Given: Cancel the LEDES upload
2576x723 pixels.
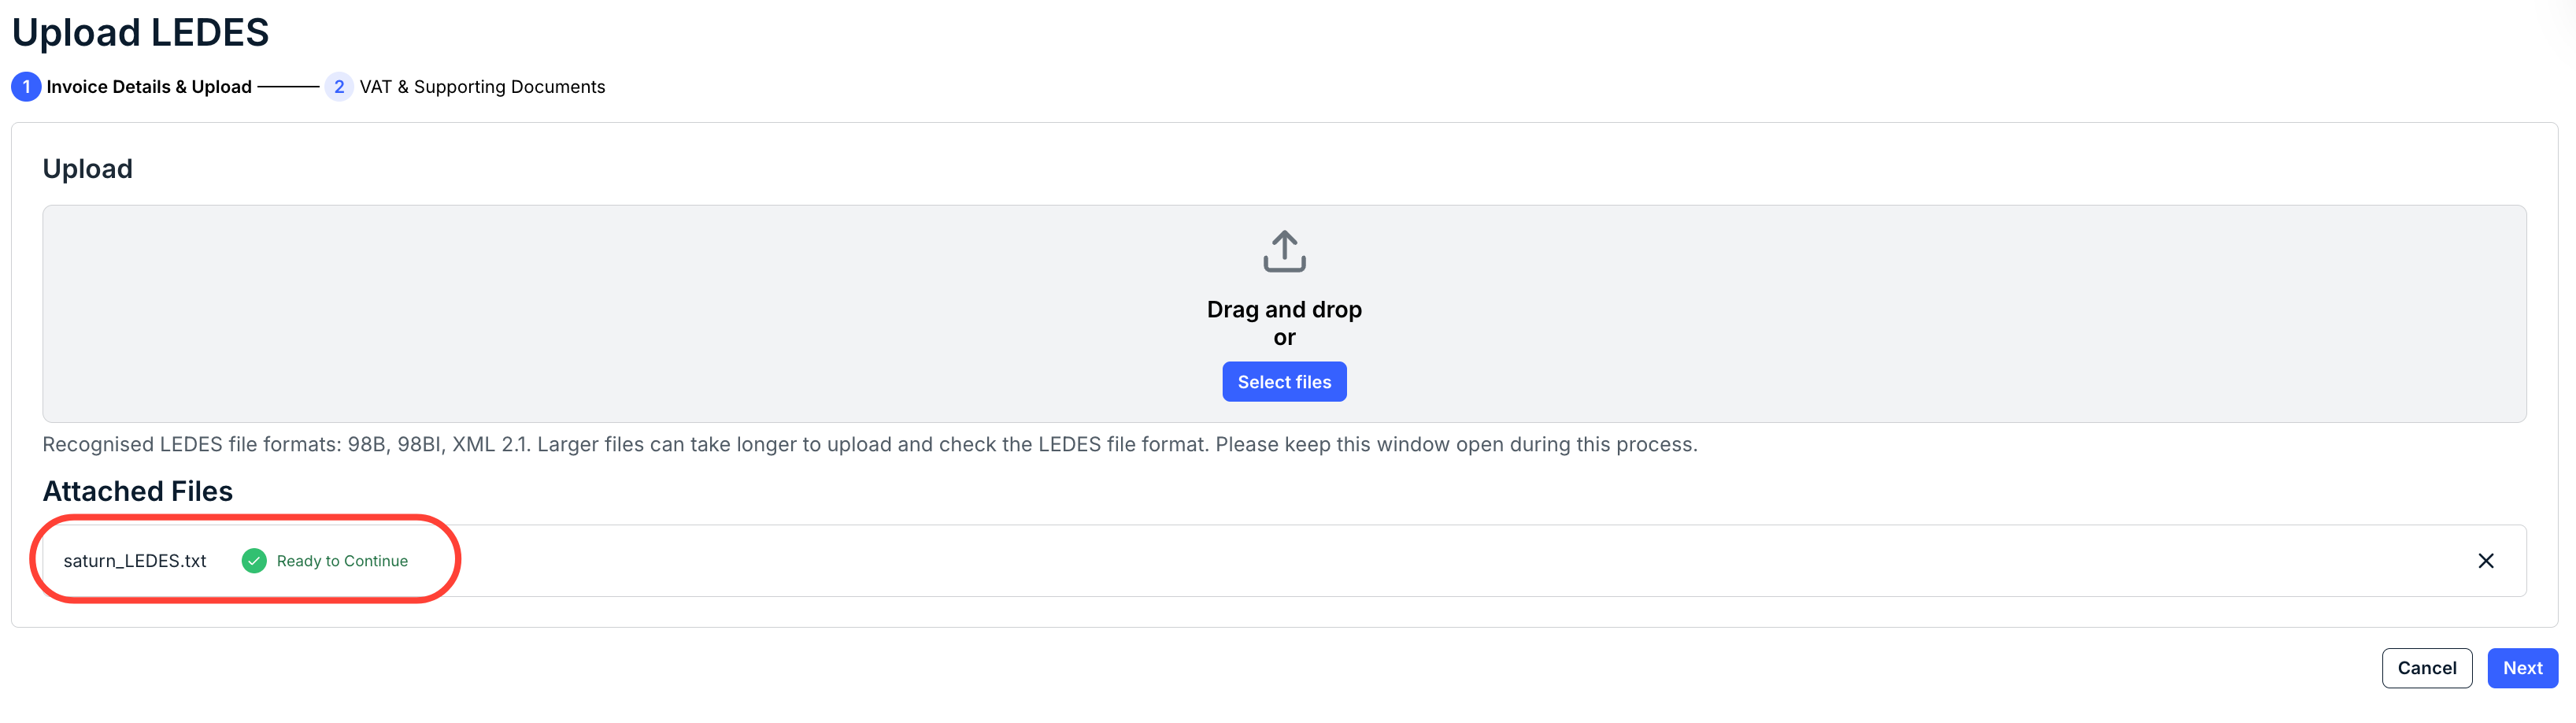Looking at the screenshot, I should click(x=2426, y=668).
